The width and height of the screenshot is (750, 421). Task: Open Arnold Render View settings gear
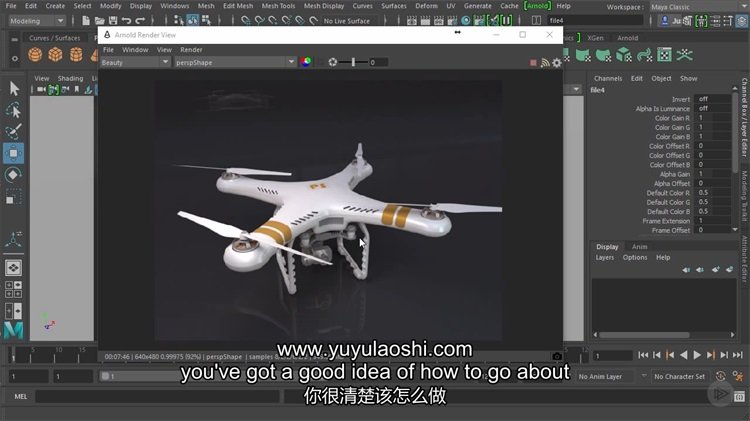tap(557, 63)
